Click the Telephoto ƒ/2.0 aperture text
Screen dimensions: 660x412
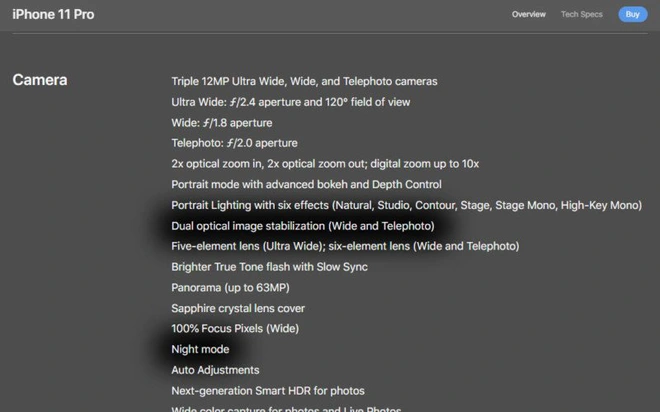coord(234,143)
